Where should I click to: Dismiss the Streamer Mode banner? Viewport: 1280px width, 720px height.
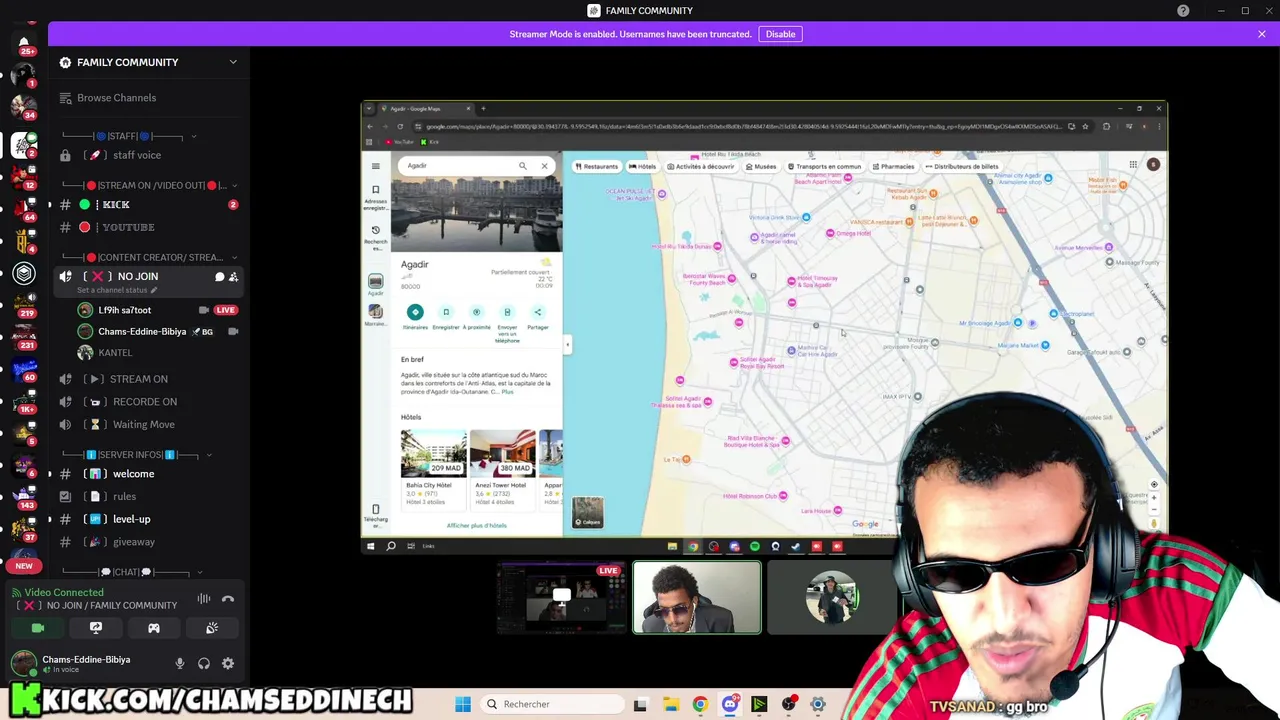coord(1262,34)
